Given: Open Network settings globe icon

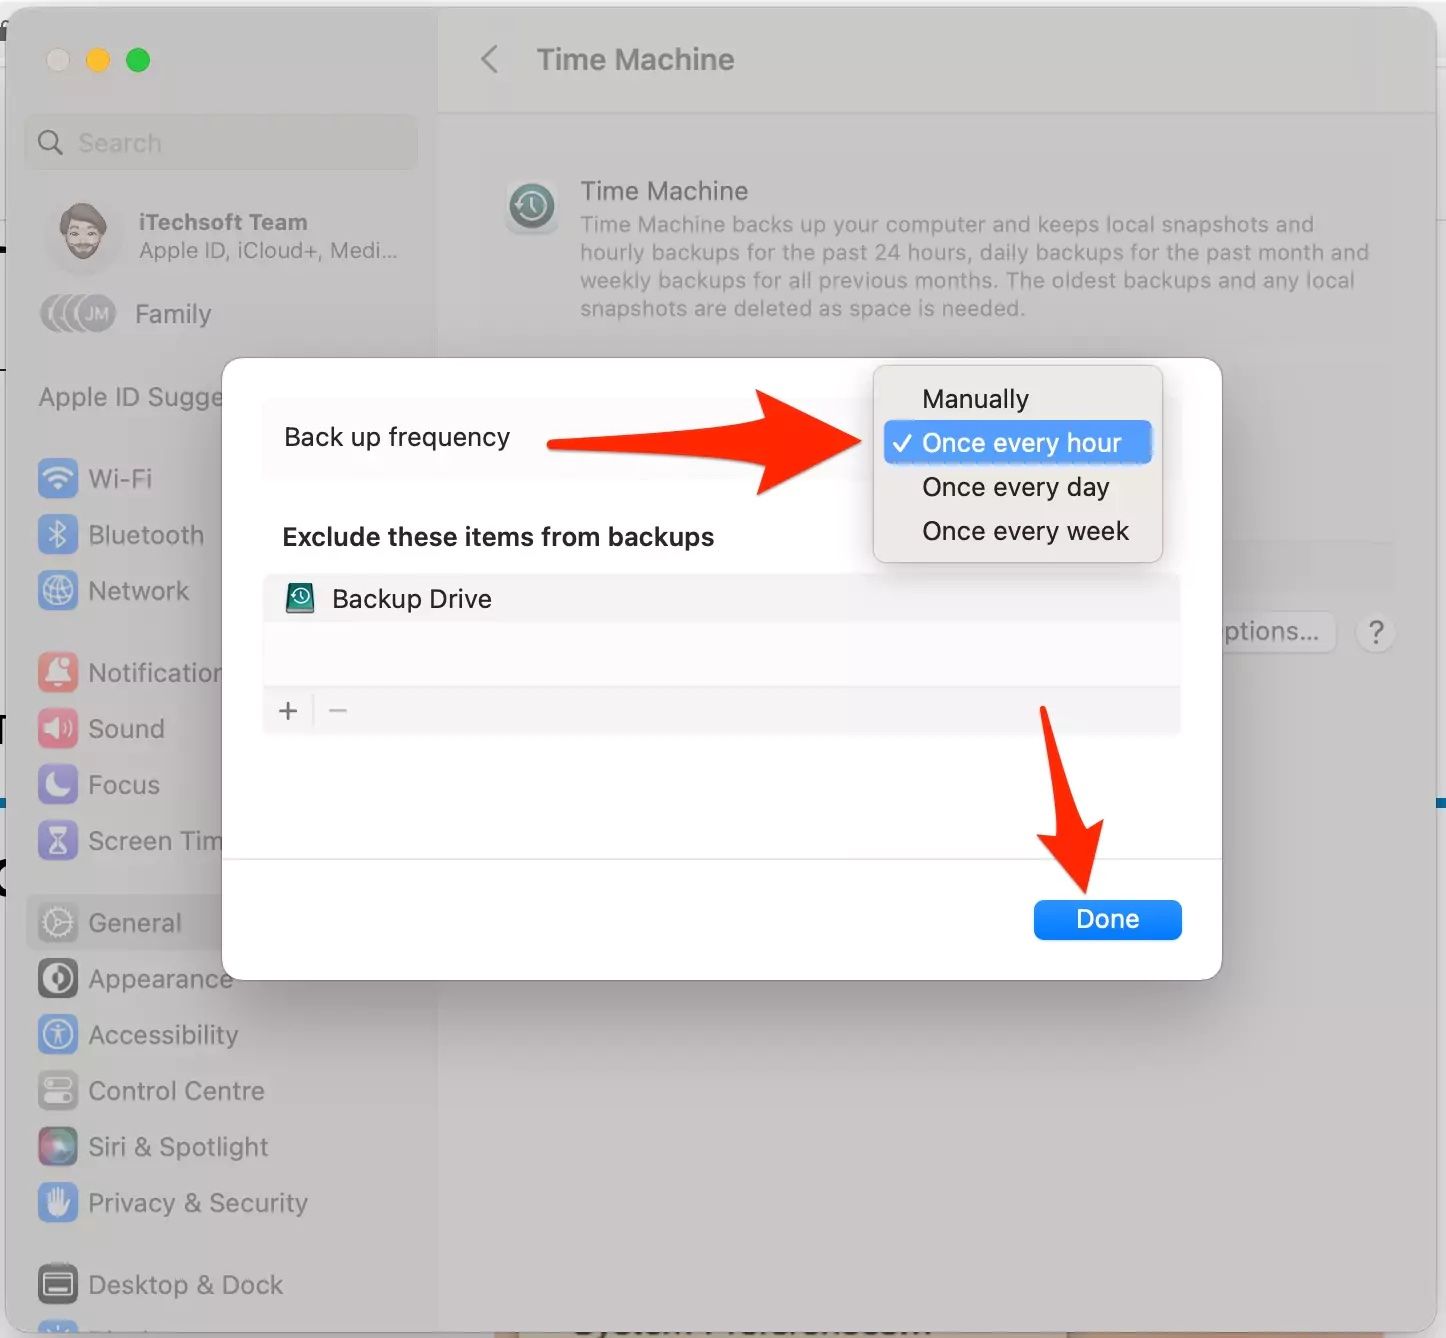Looking at the screenshot, I should [58, 591].
